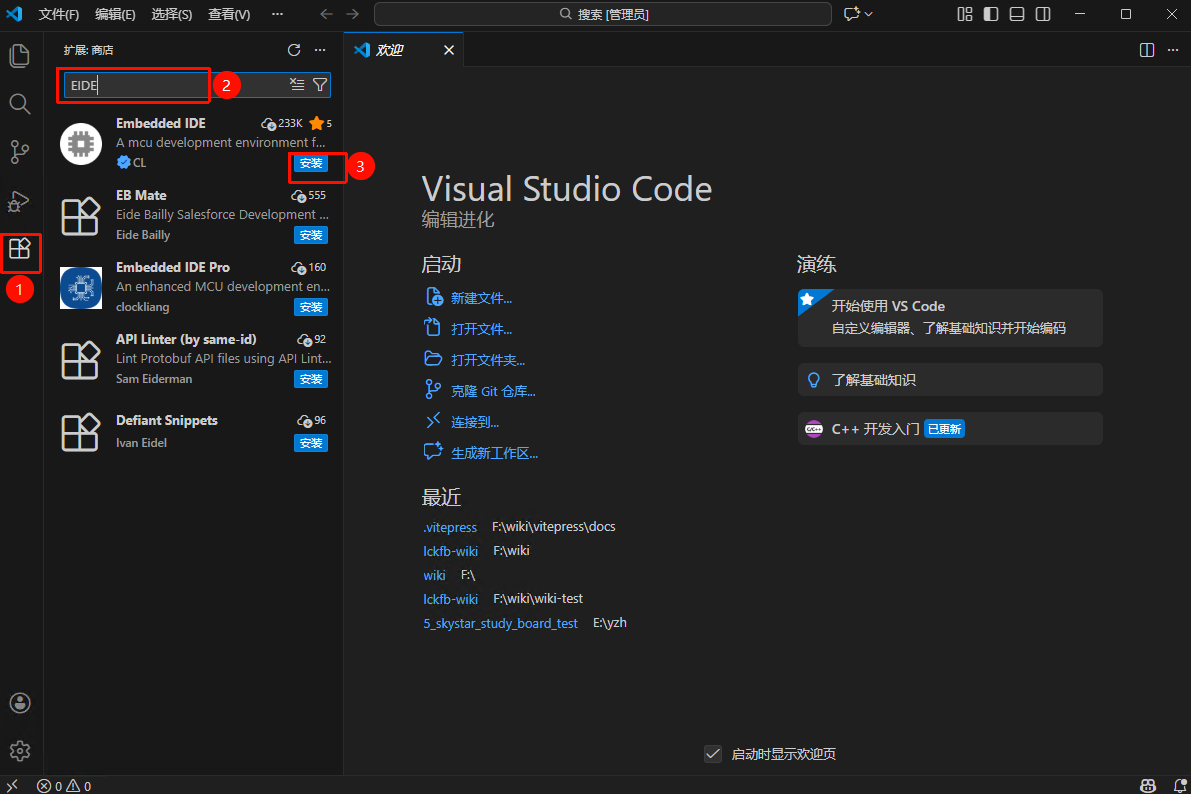Open the 文件(F) menu
1191x794 pixels.
pyautogui.click(x=59, y=14)
